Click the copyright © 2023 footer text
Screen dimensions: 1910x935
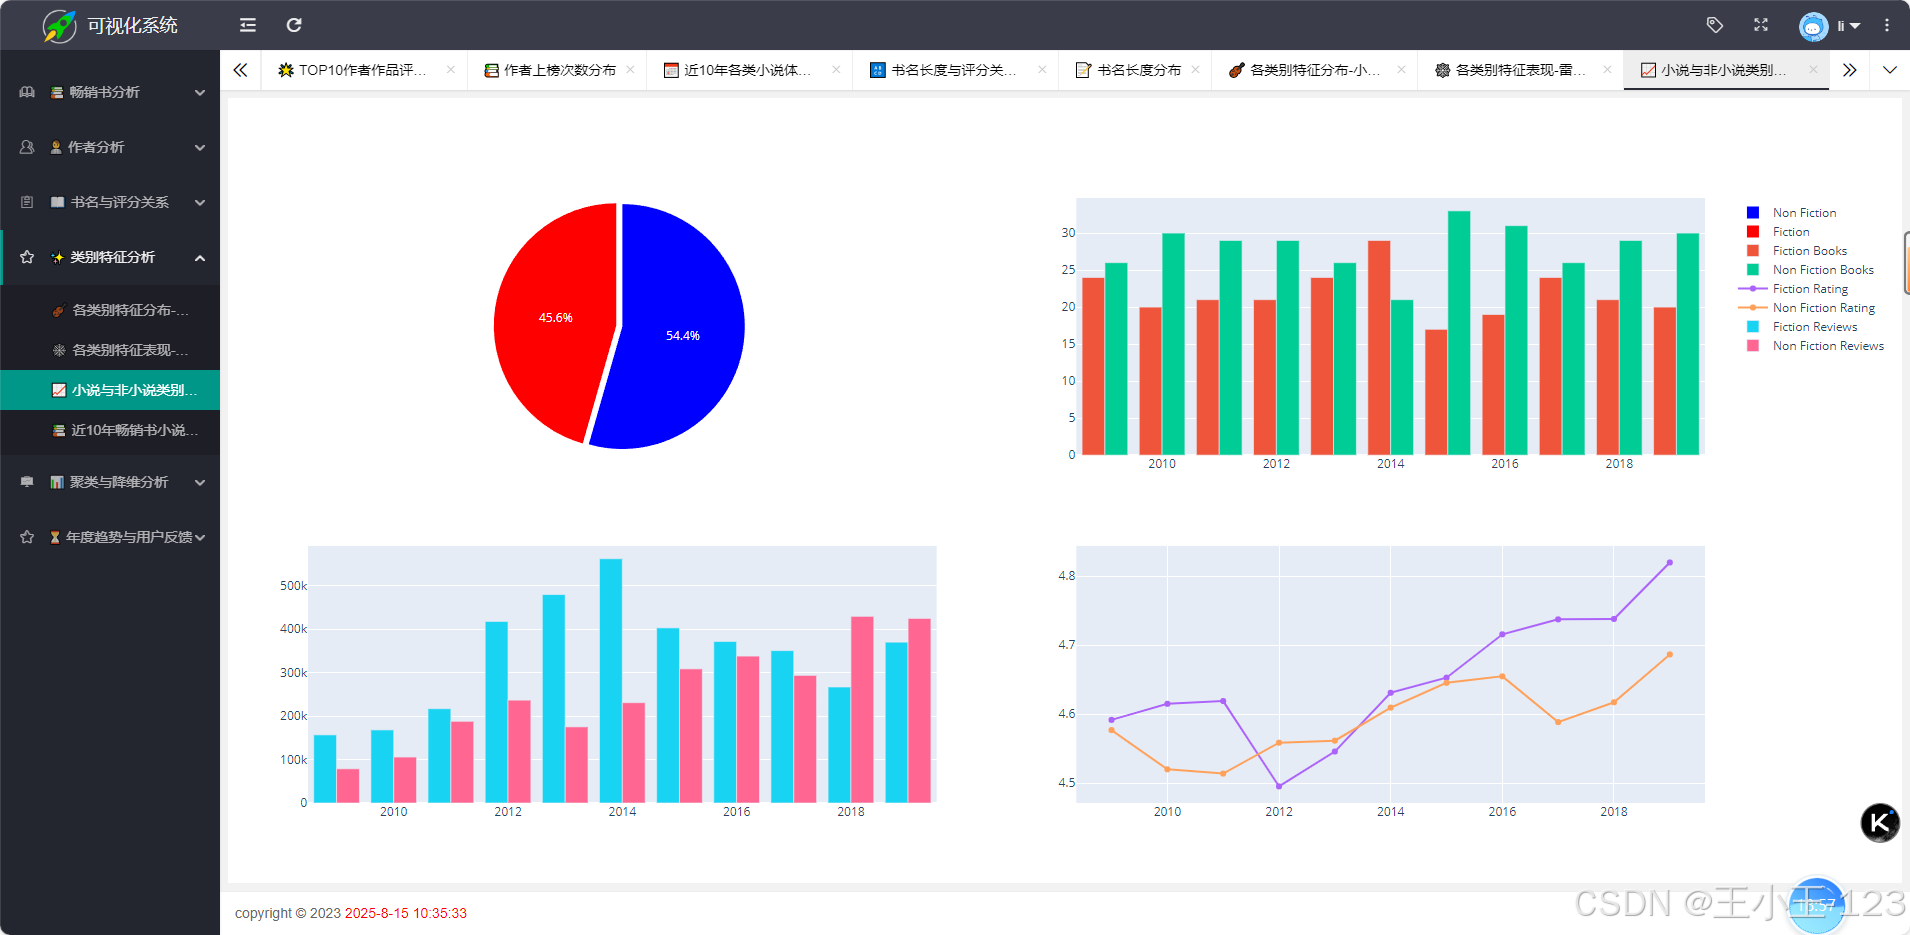288,913
